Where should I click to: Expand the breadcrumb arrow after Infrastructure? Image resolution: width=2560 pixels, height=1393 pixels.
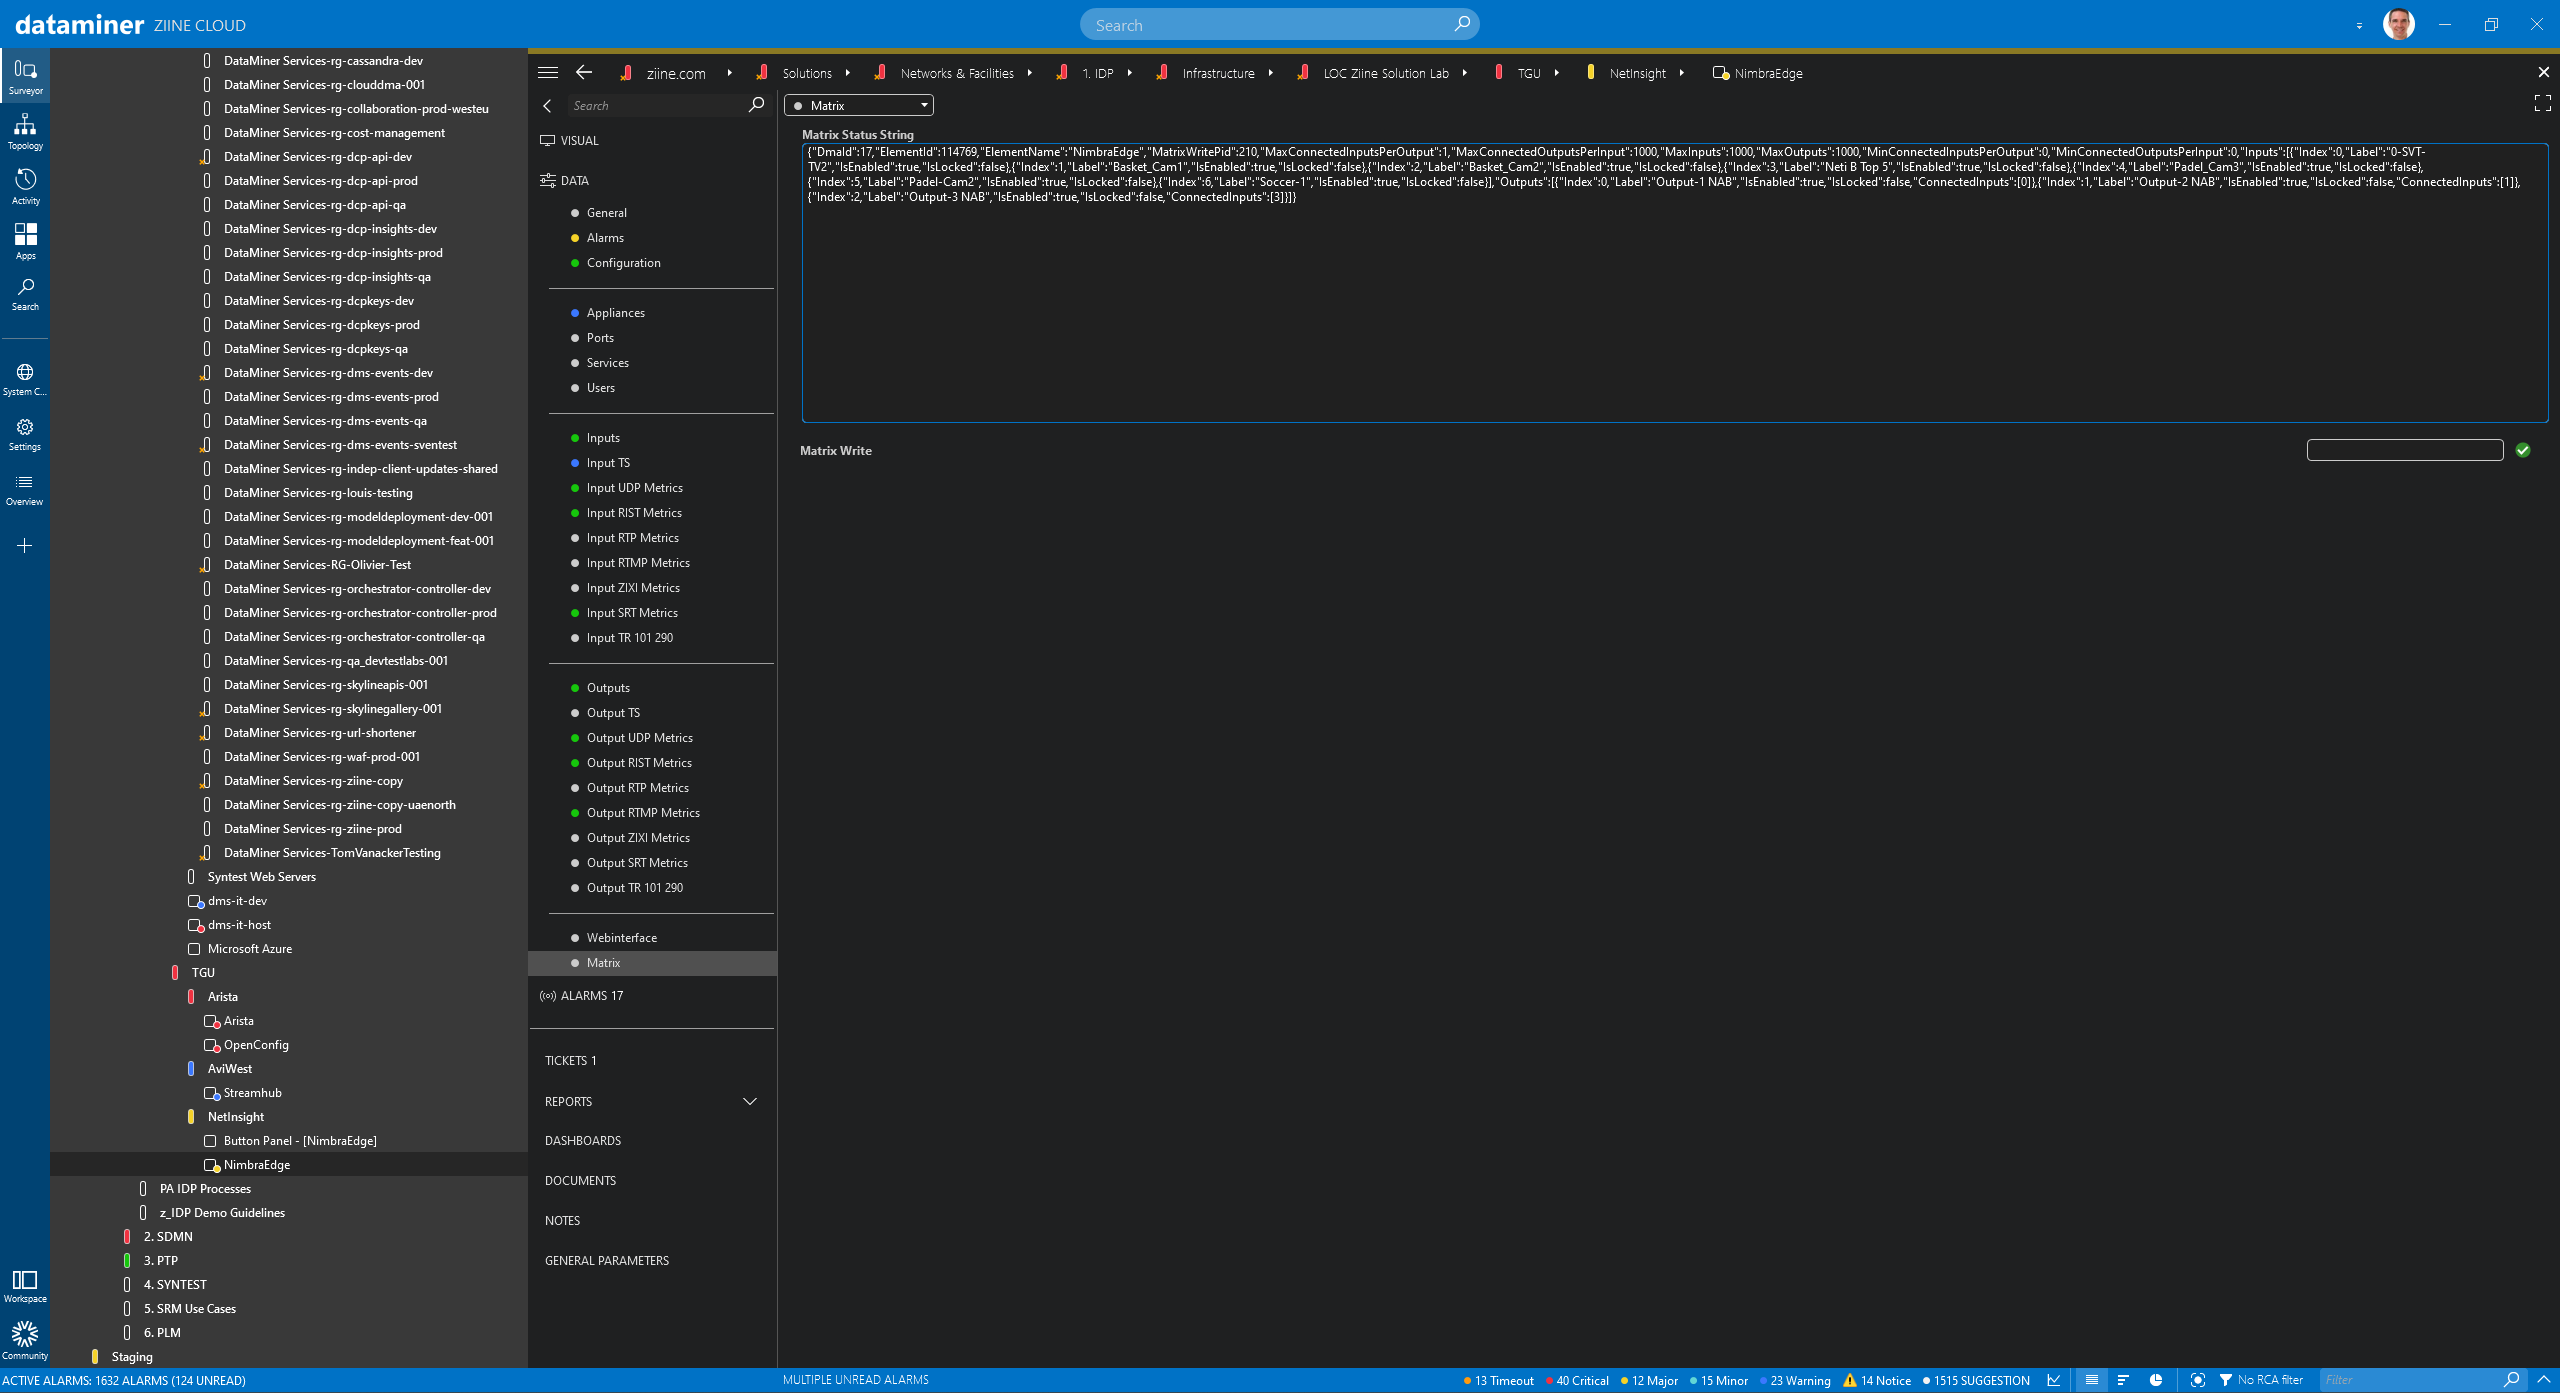1270,73
